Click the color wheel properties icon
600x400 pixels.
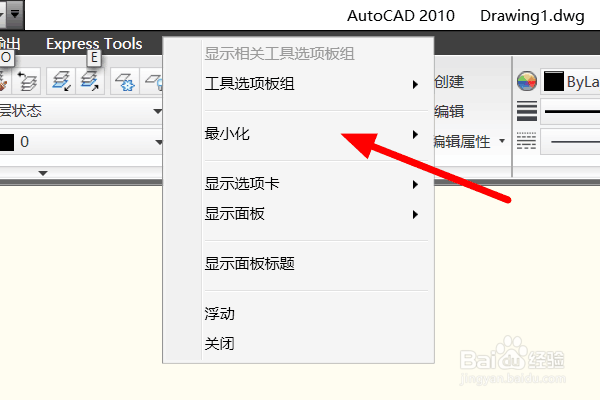pos(527,81)
